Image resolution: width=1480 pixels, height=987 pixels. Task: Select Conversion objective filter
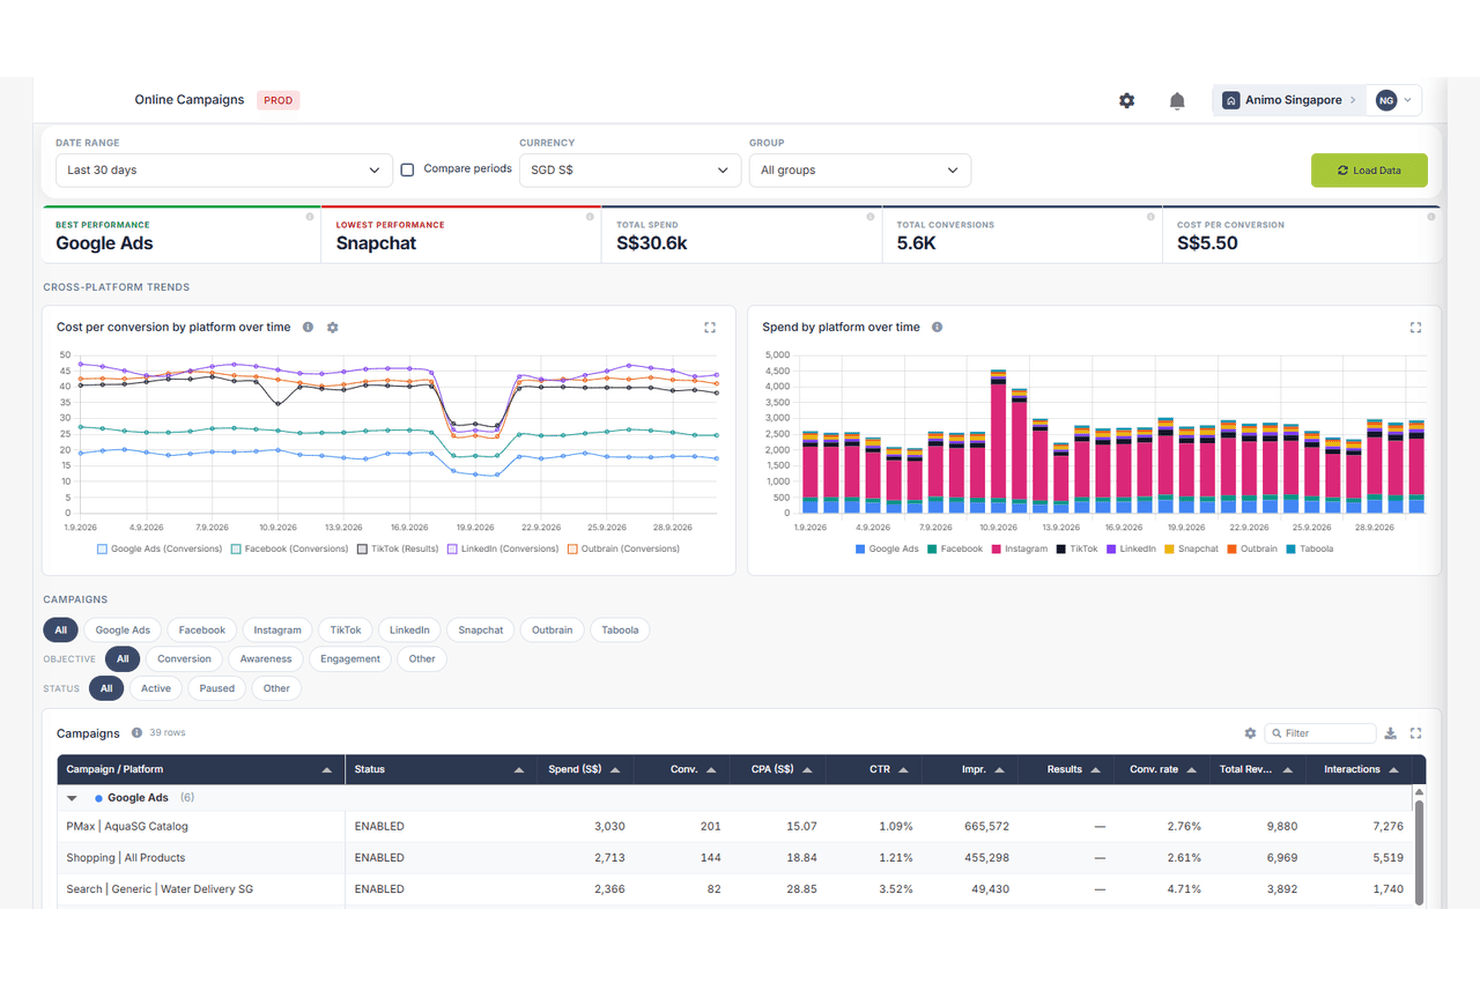[x=184, y=659]
